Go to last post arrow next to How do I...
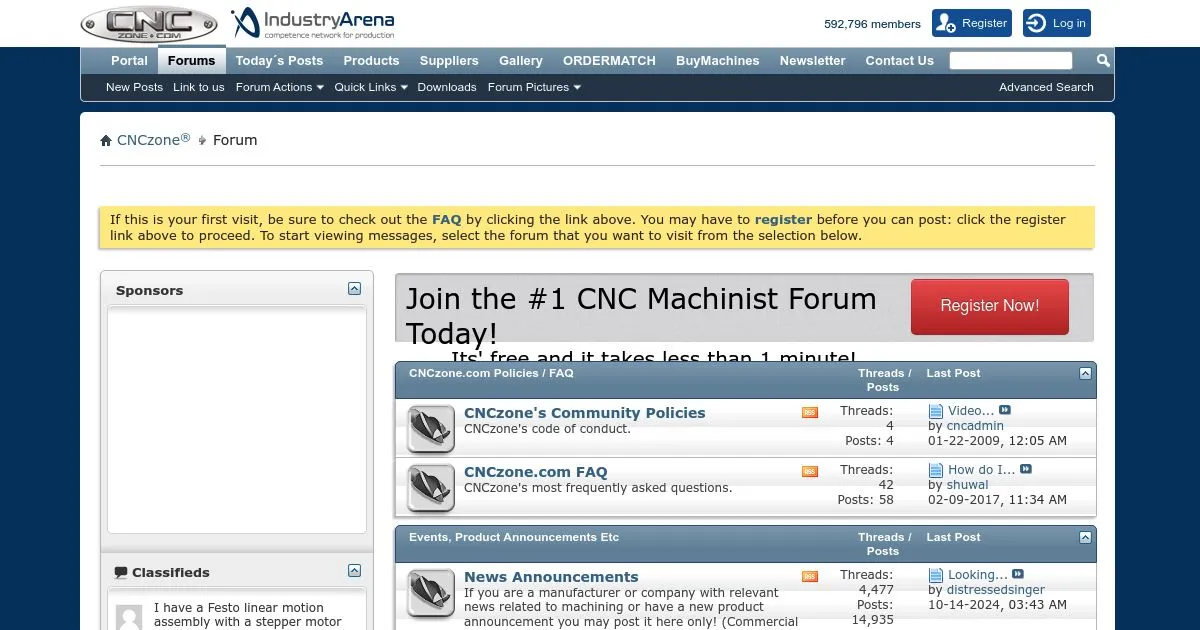Screen dimensions: 1200x630 [1025, 469]
